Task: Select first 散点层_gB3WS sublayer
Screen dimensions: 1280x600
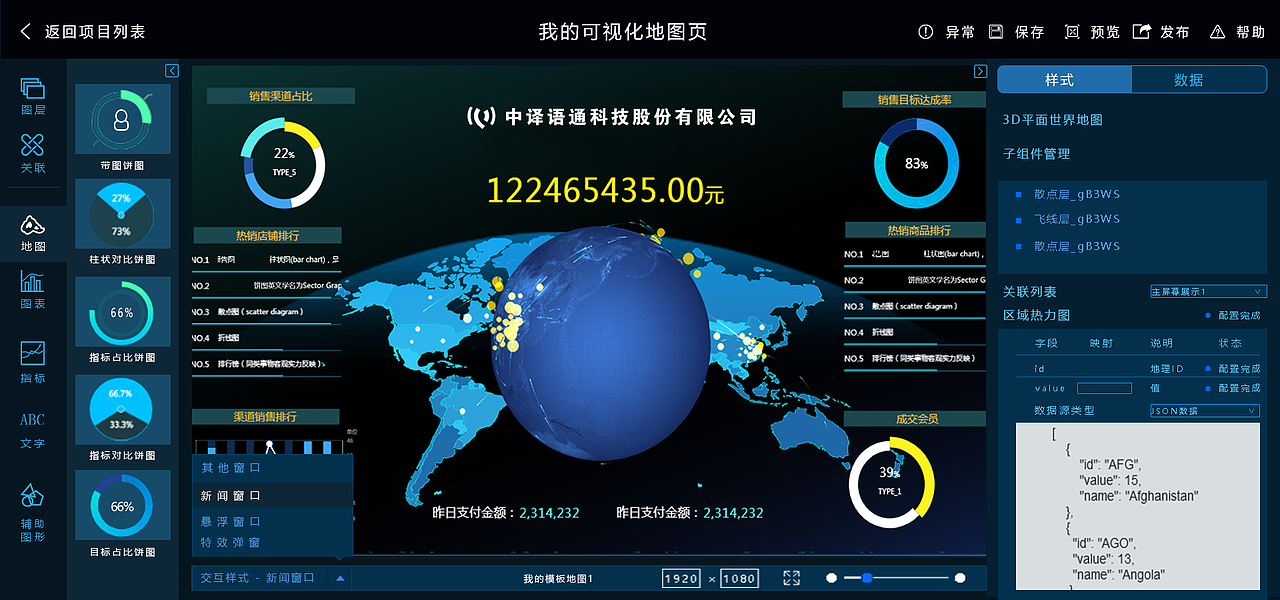Action: pyautogui.click(x=1077, y=195)
